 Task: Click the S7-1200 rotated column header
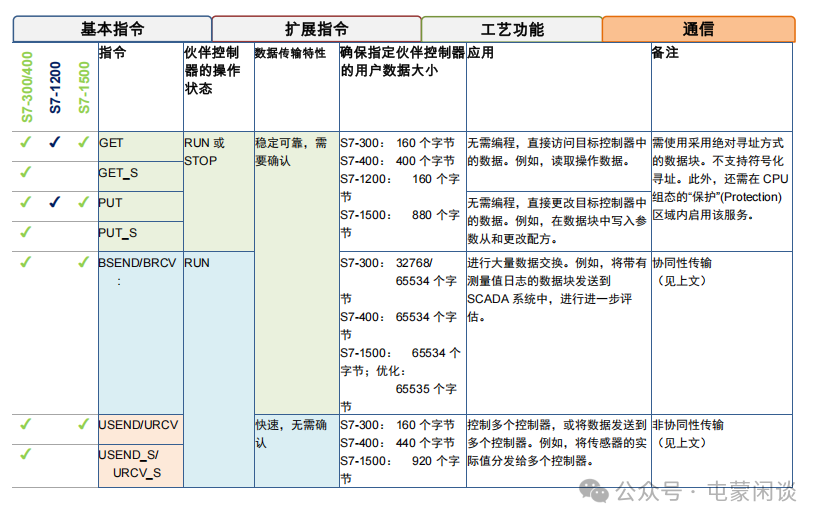[55, 88]
